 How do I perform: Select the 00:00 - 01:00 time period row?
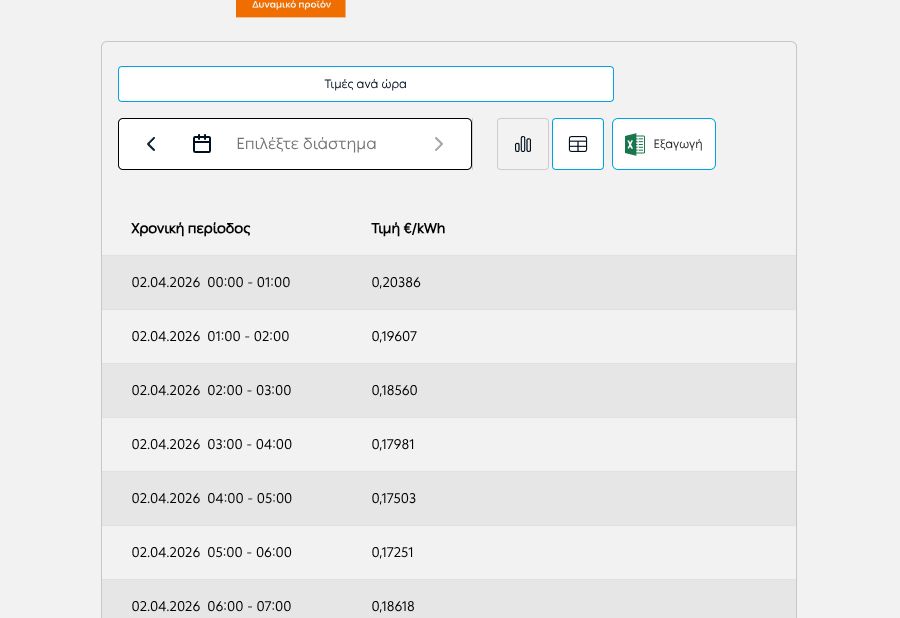pos(211,283)
